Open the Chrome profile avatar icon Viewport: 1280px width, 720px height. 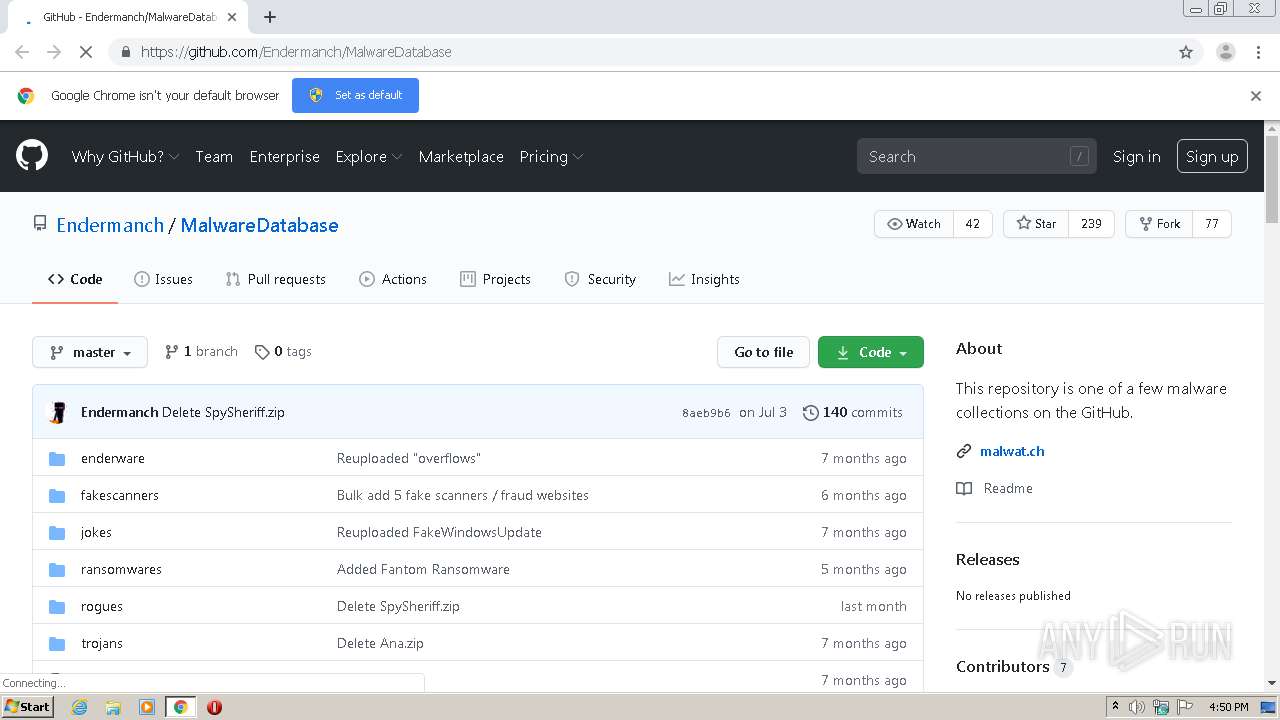[1225, 52]
